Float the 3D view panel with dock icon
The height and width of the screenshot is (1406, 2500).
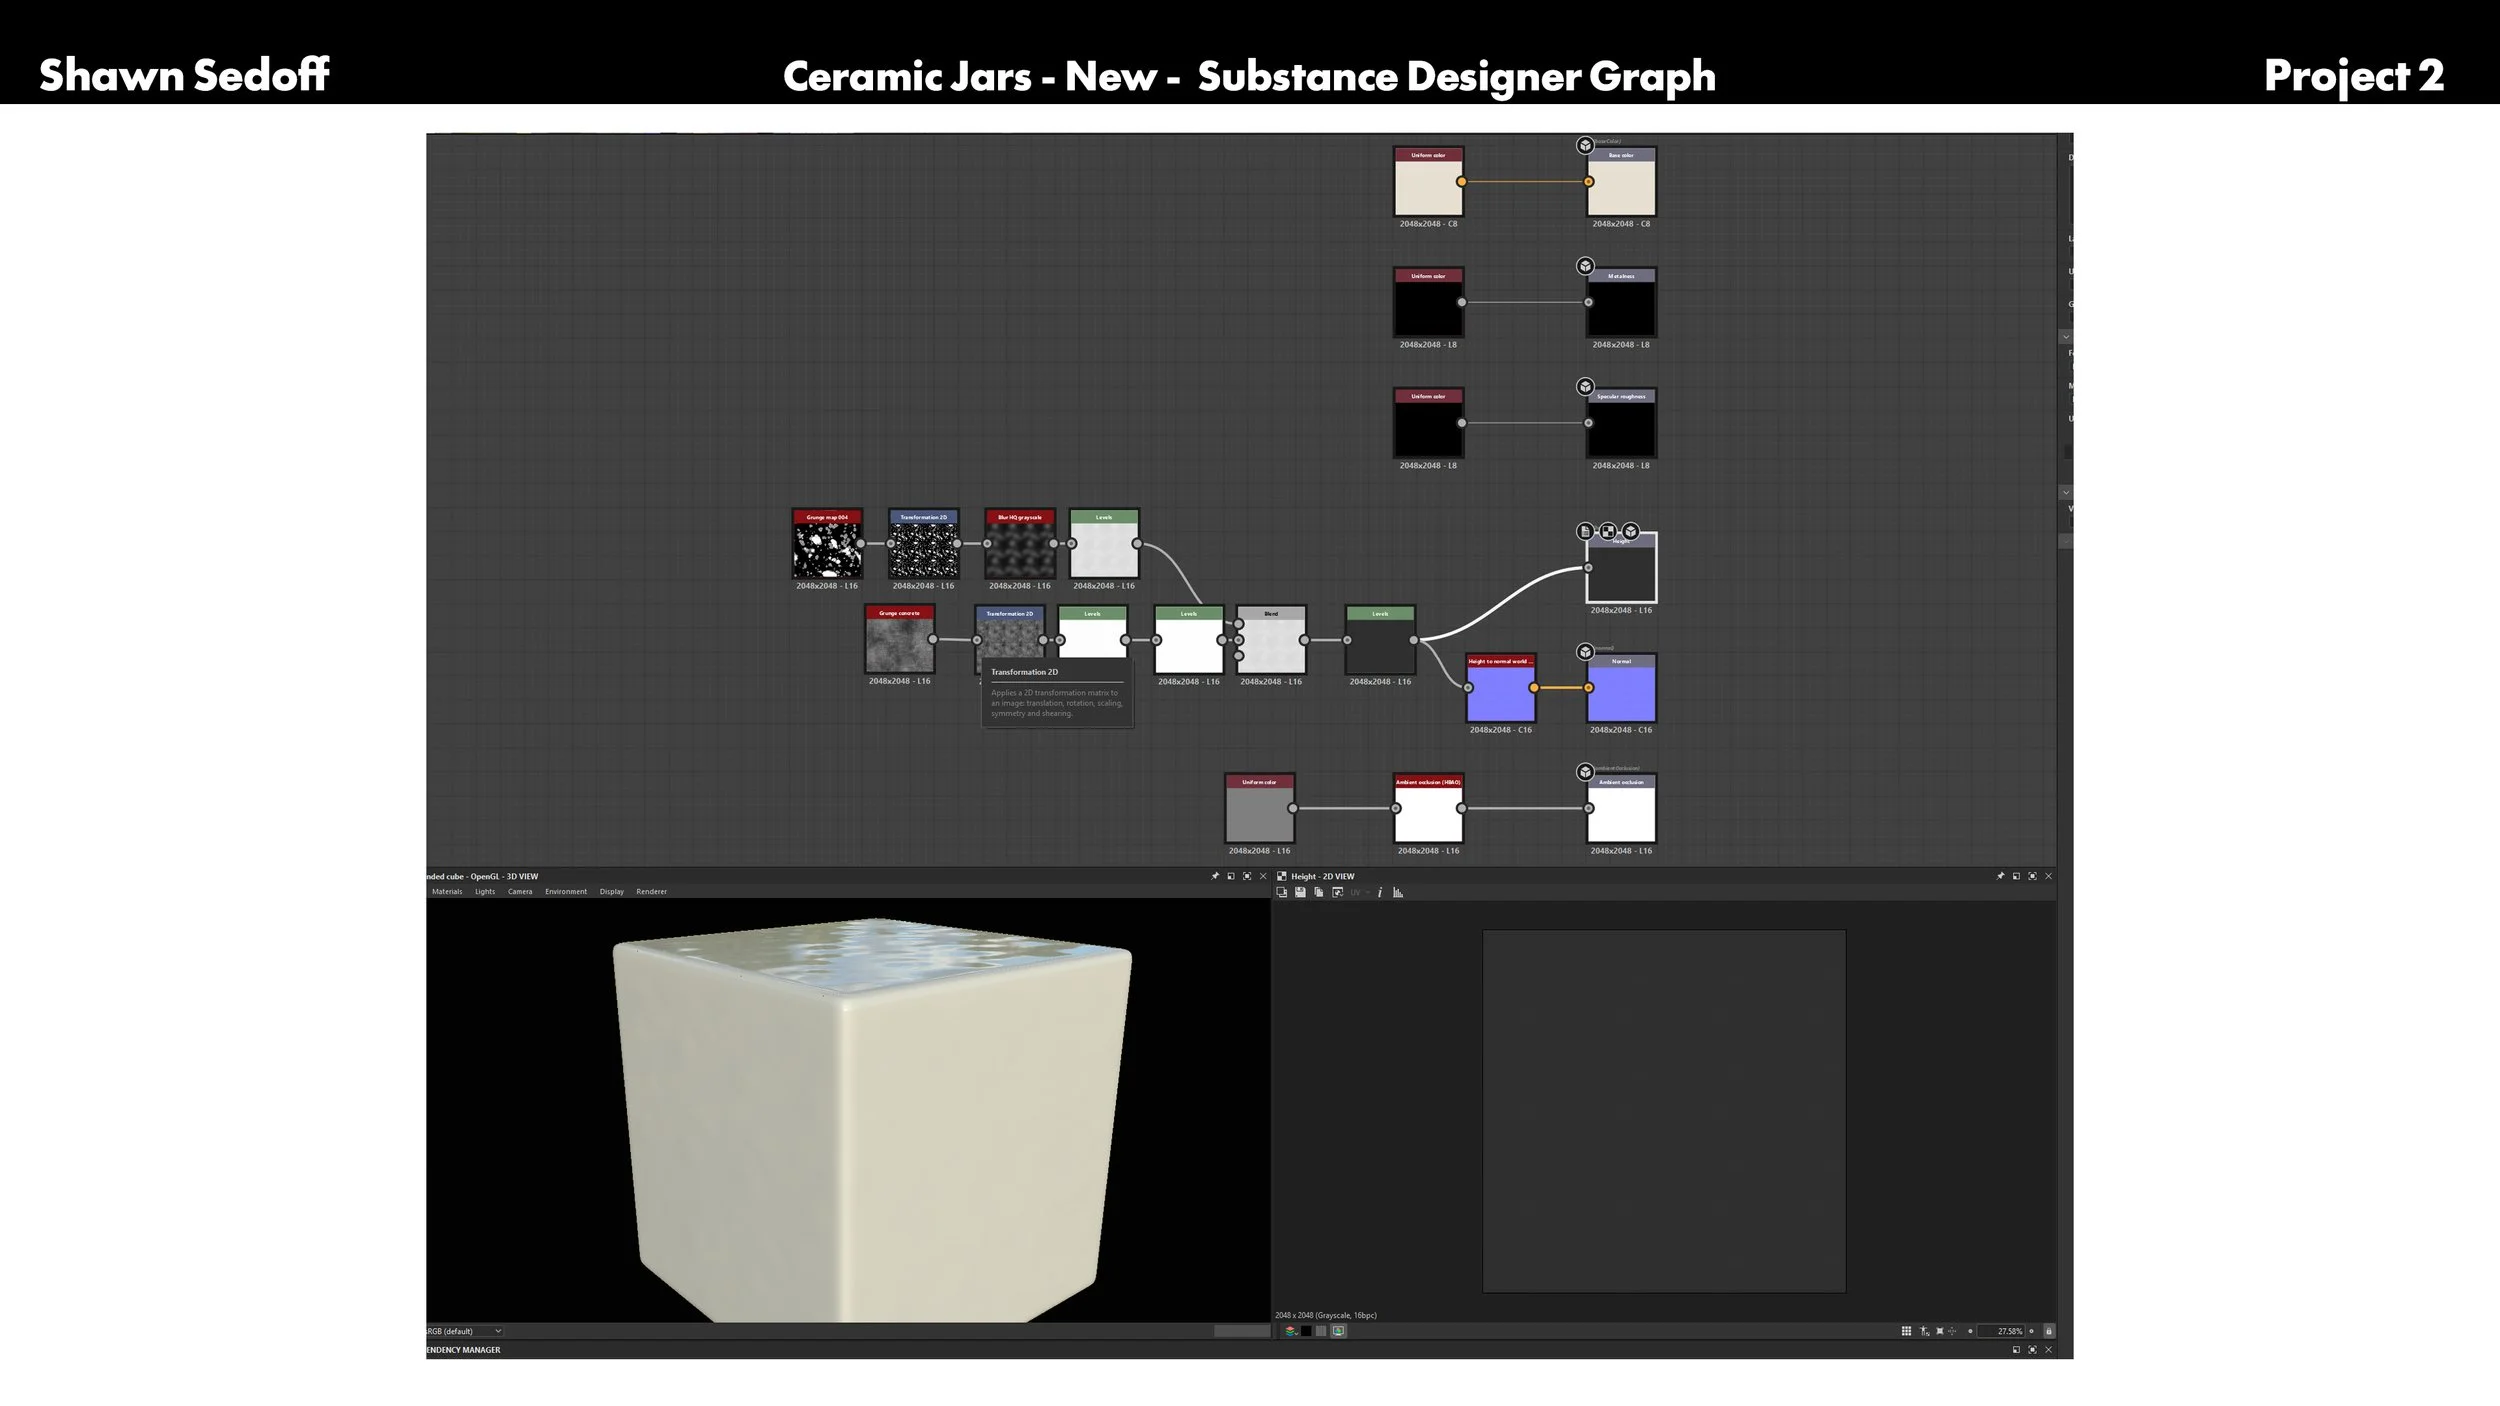pyautogui.click(x=1231, y=876)
